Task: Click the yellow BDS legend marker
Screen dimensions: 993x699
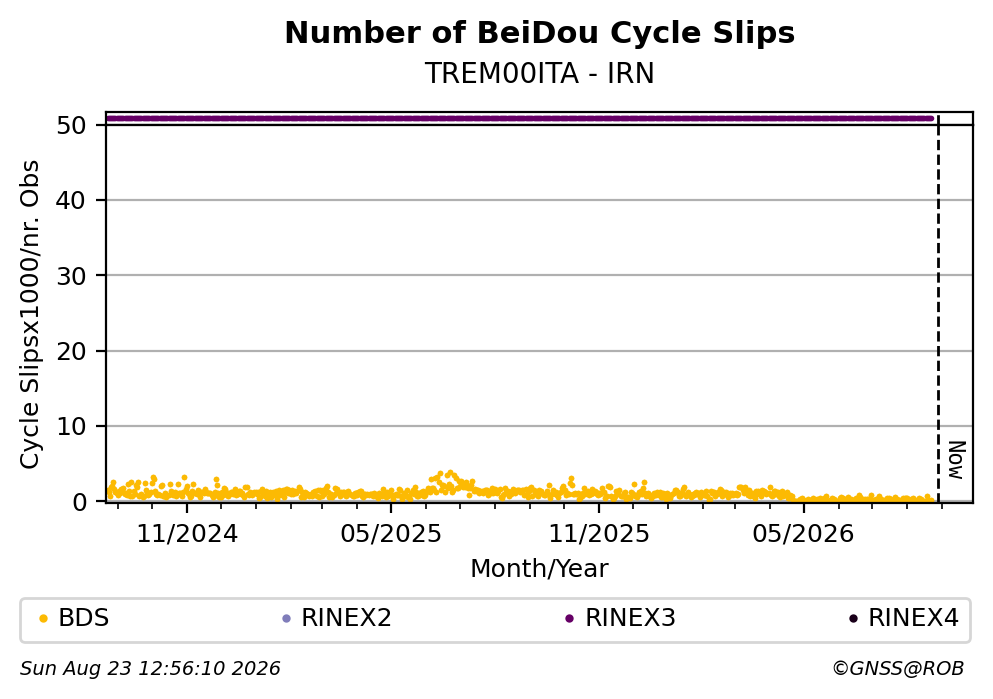Action: pyautogui.click(x=44, y=619)
